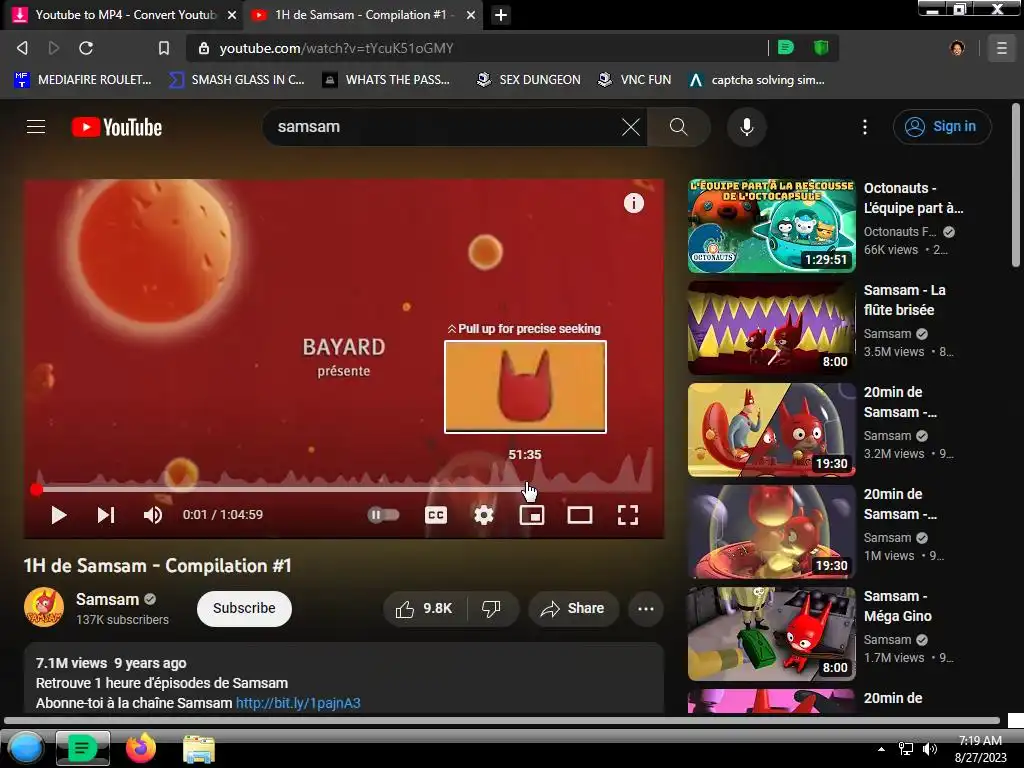Image resolution: width=1024 pixels, height=768 pixels.
Task: Open File Explorer from taskbar
Action: [199, 749]
